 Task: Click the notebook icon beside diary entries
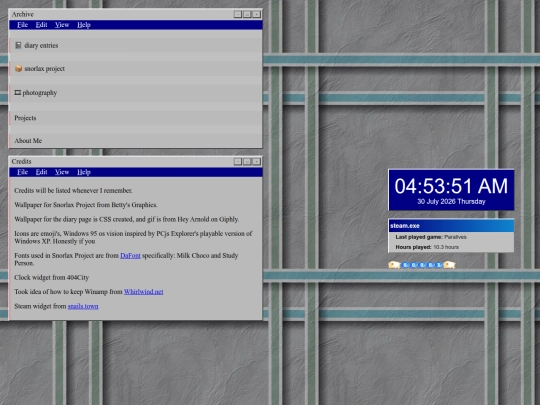pos(18,45)
